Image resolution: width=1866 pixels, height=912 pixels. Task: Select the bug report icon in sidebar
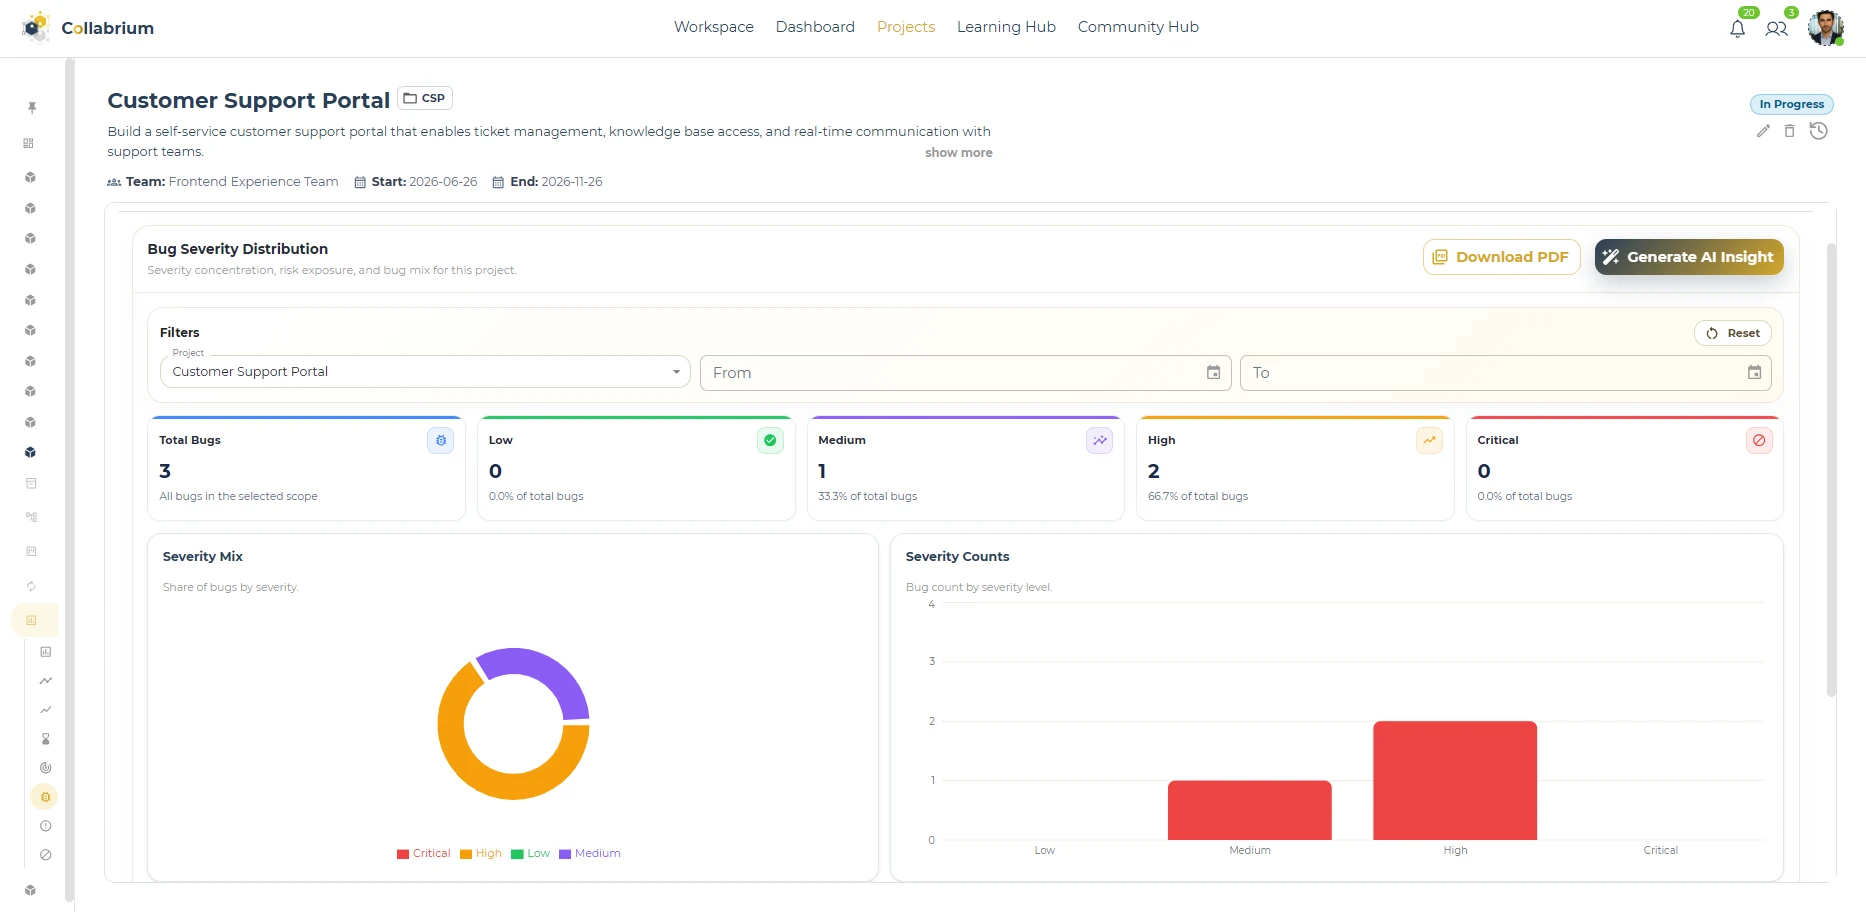(45, 797)
